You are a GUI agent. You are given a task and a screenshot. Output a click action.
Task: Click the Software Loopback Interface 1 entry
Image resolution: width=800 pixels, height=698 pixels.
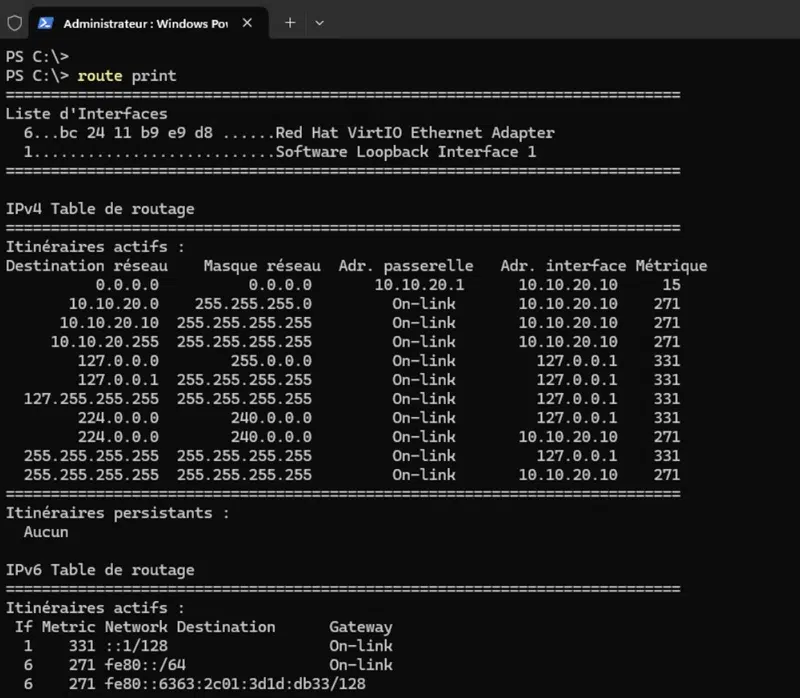click(x=405, y=152)
